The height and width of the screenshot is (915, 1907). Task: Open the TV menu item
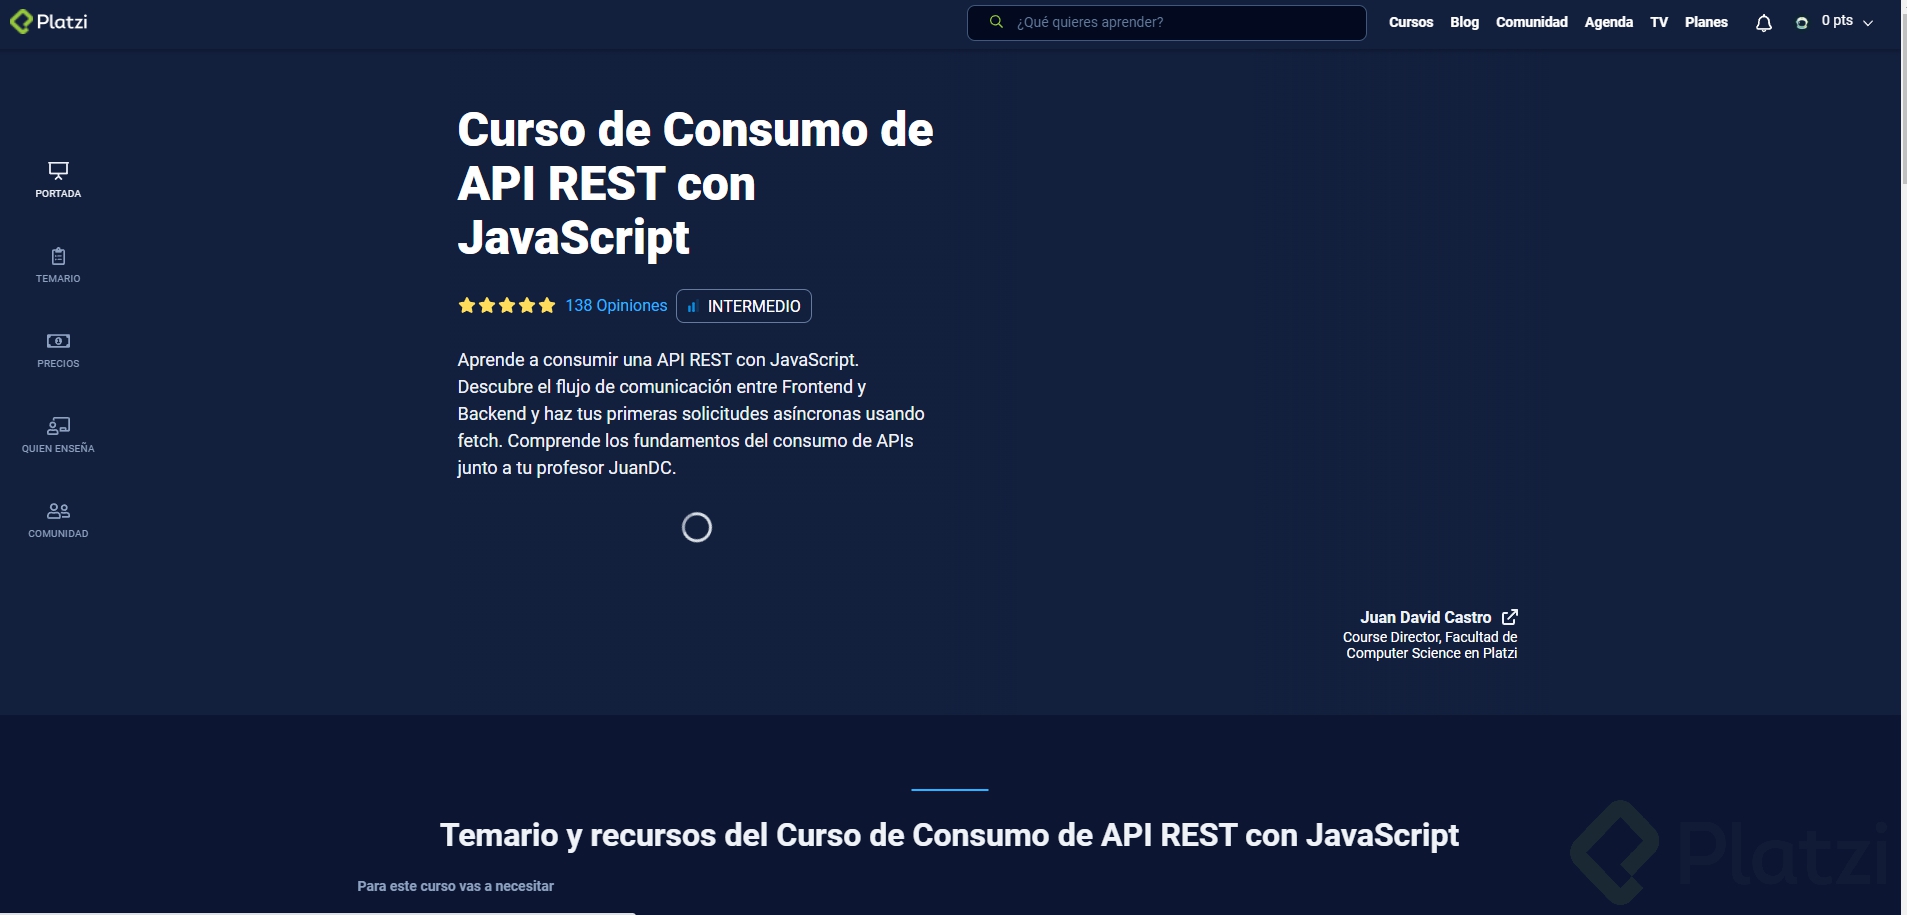tap(1659, 22)
